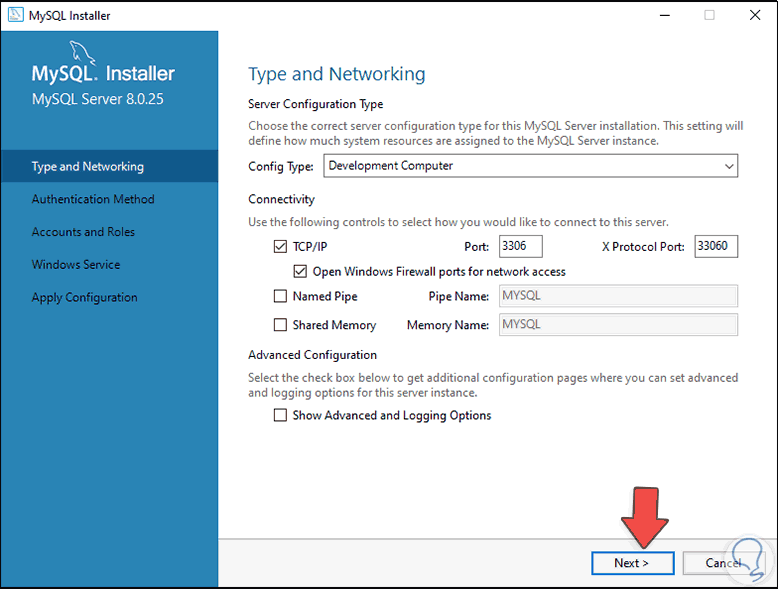Click the Pipe Name label

458,297
